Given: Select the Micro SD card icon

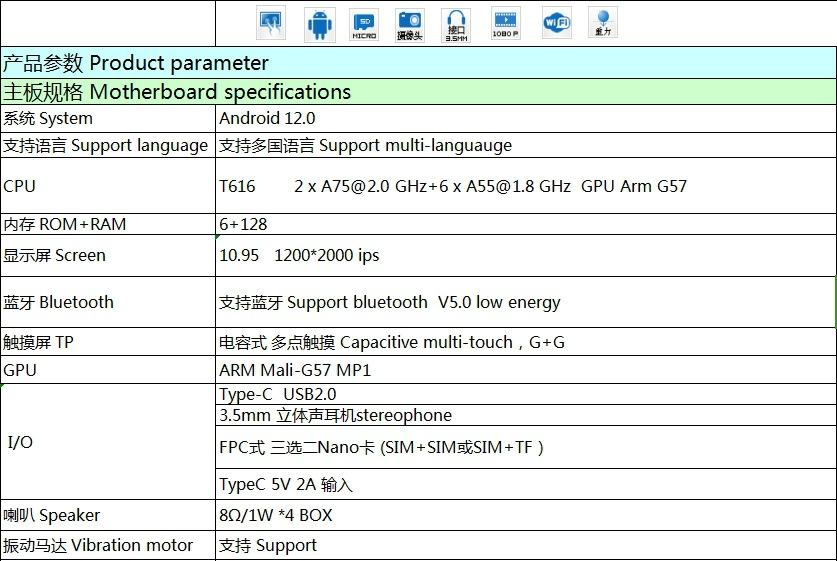Looking at the screenshot, I should (364, 25).
